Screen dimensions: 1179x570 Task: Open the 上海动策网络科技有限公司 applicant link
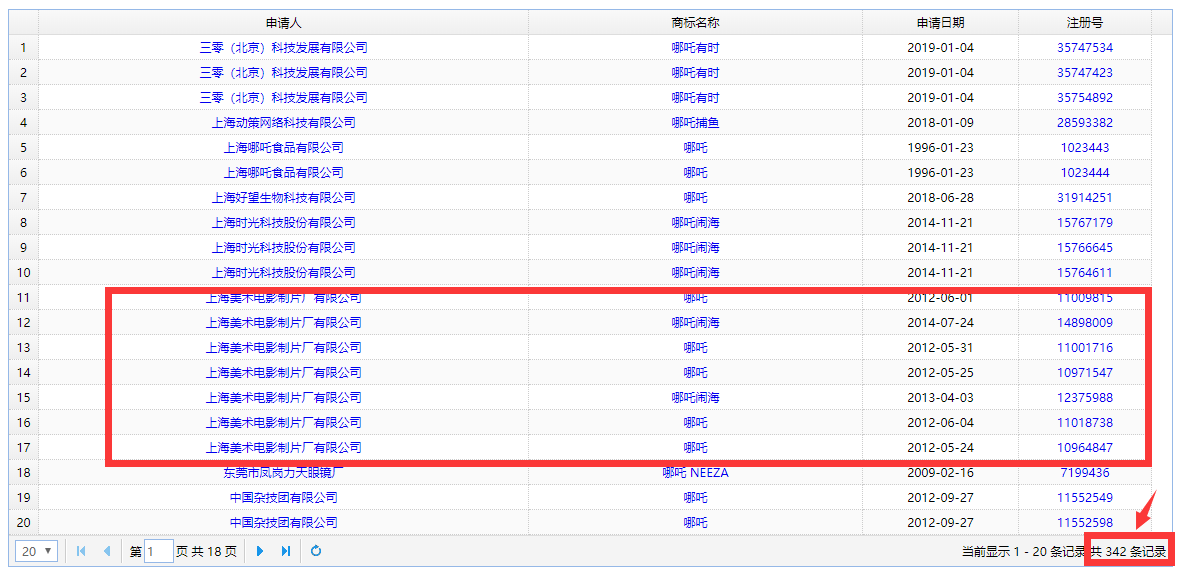tap(283, 122)
